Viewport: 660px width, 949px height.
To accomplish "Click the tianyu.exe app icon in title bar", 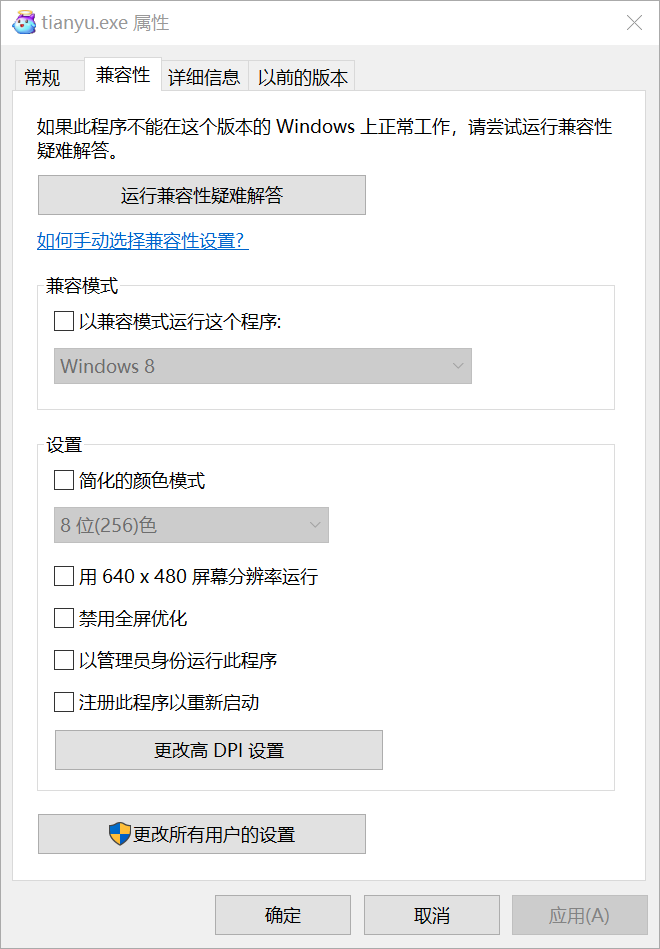I will point(23,22).
